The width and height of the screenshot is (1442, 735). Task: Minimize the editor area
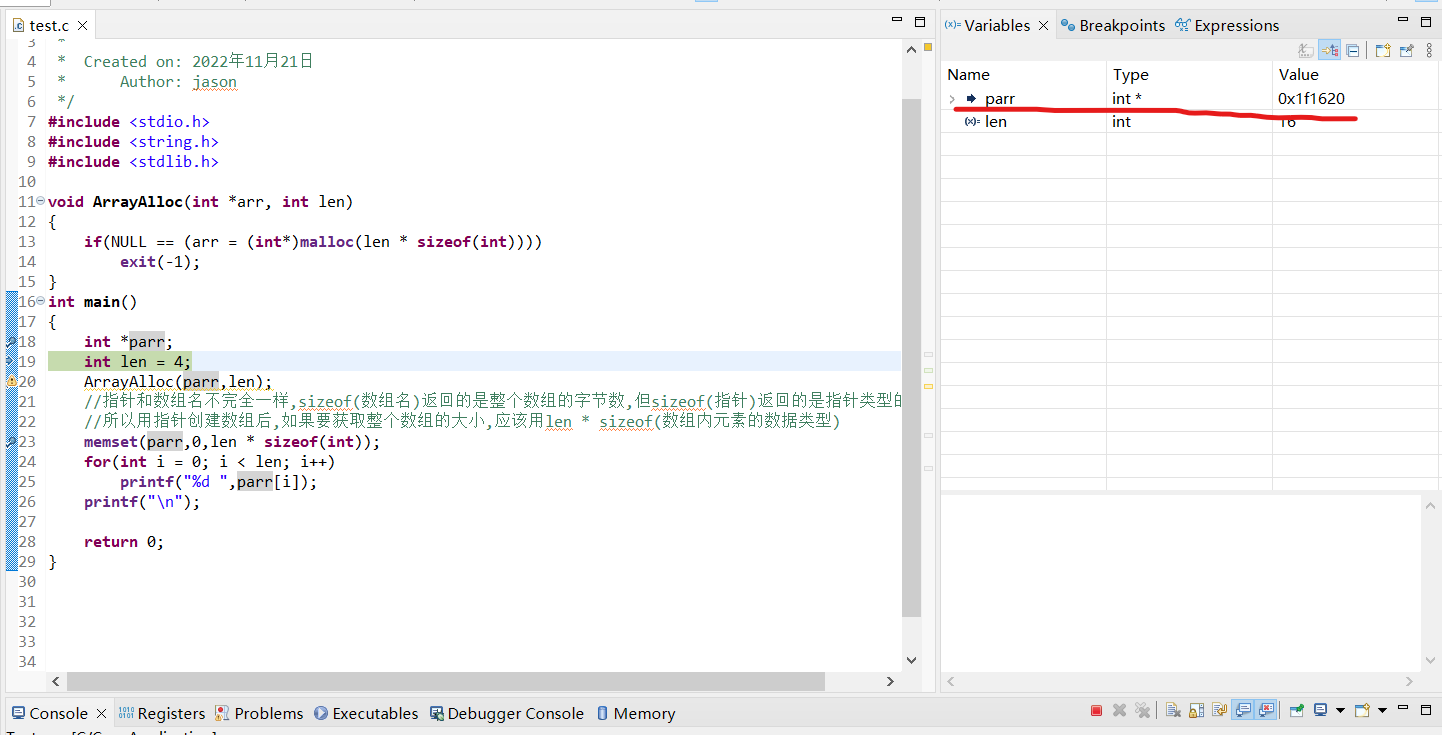tap(897, 20)
